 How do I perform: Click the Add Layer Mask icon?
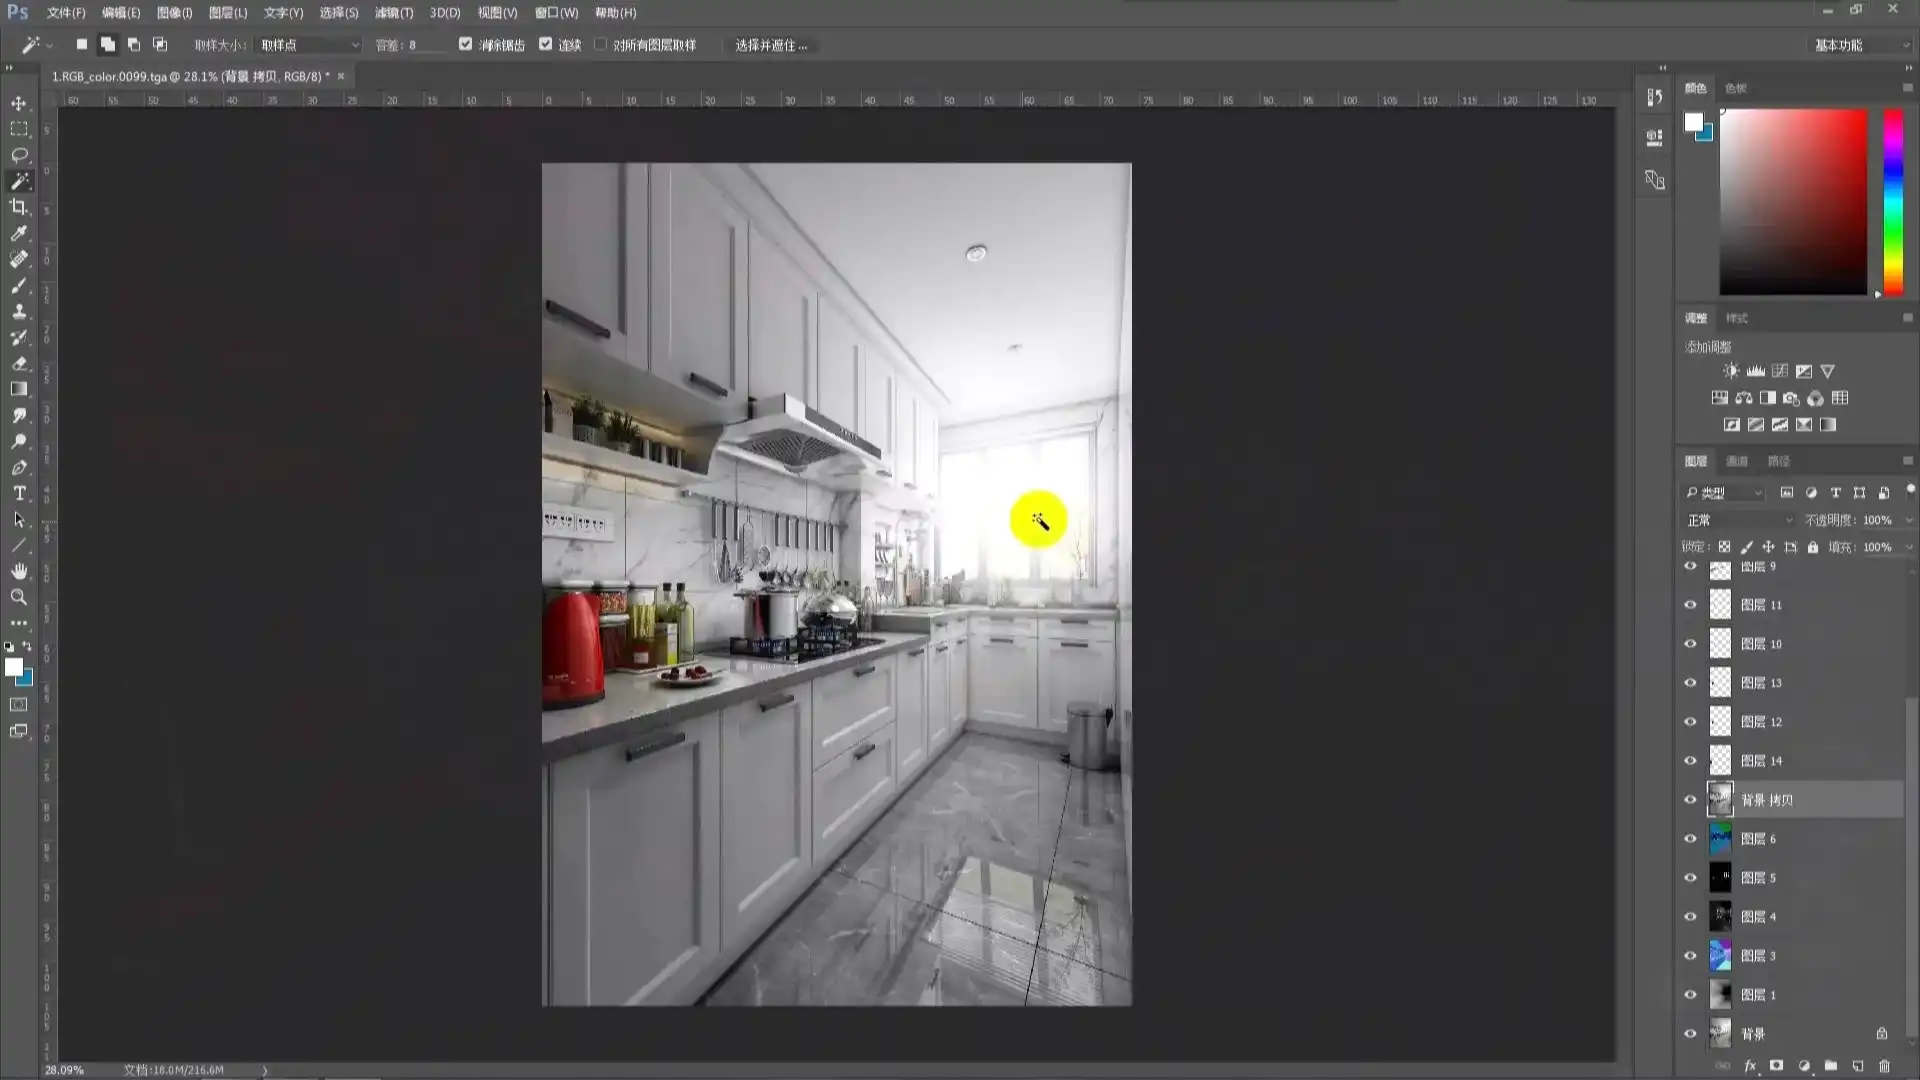[1777, 1066]
